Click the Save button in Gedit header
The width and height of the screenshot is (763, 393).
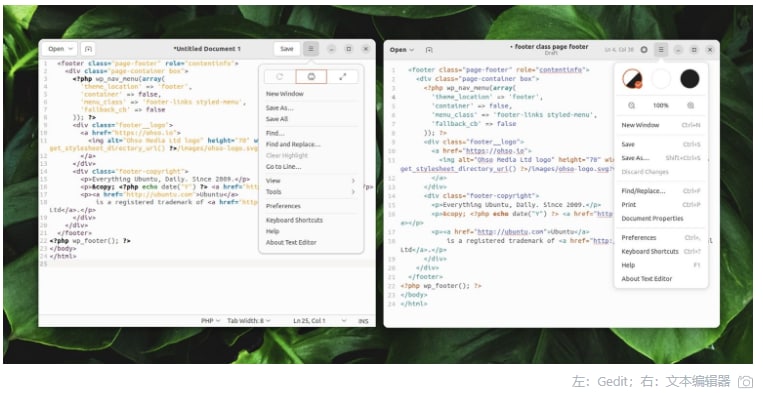coord(287,49)
